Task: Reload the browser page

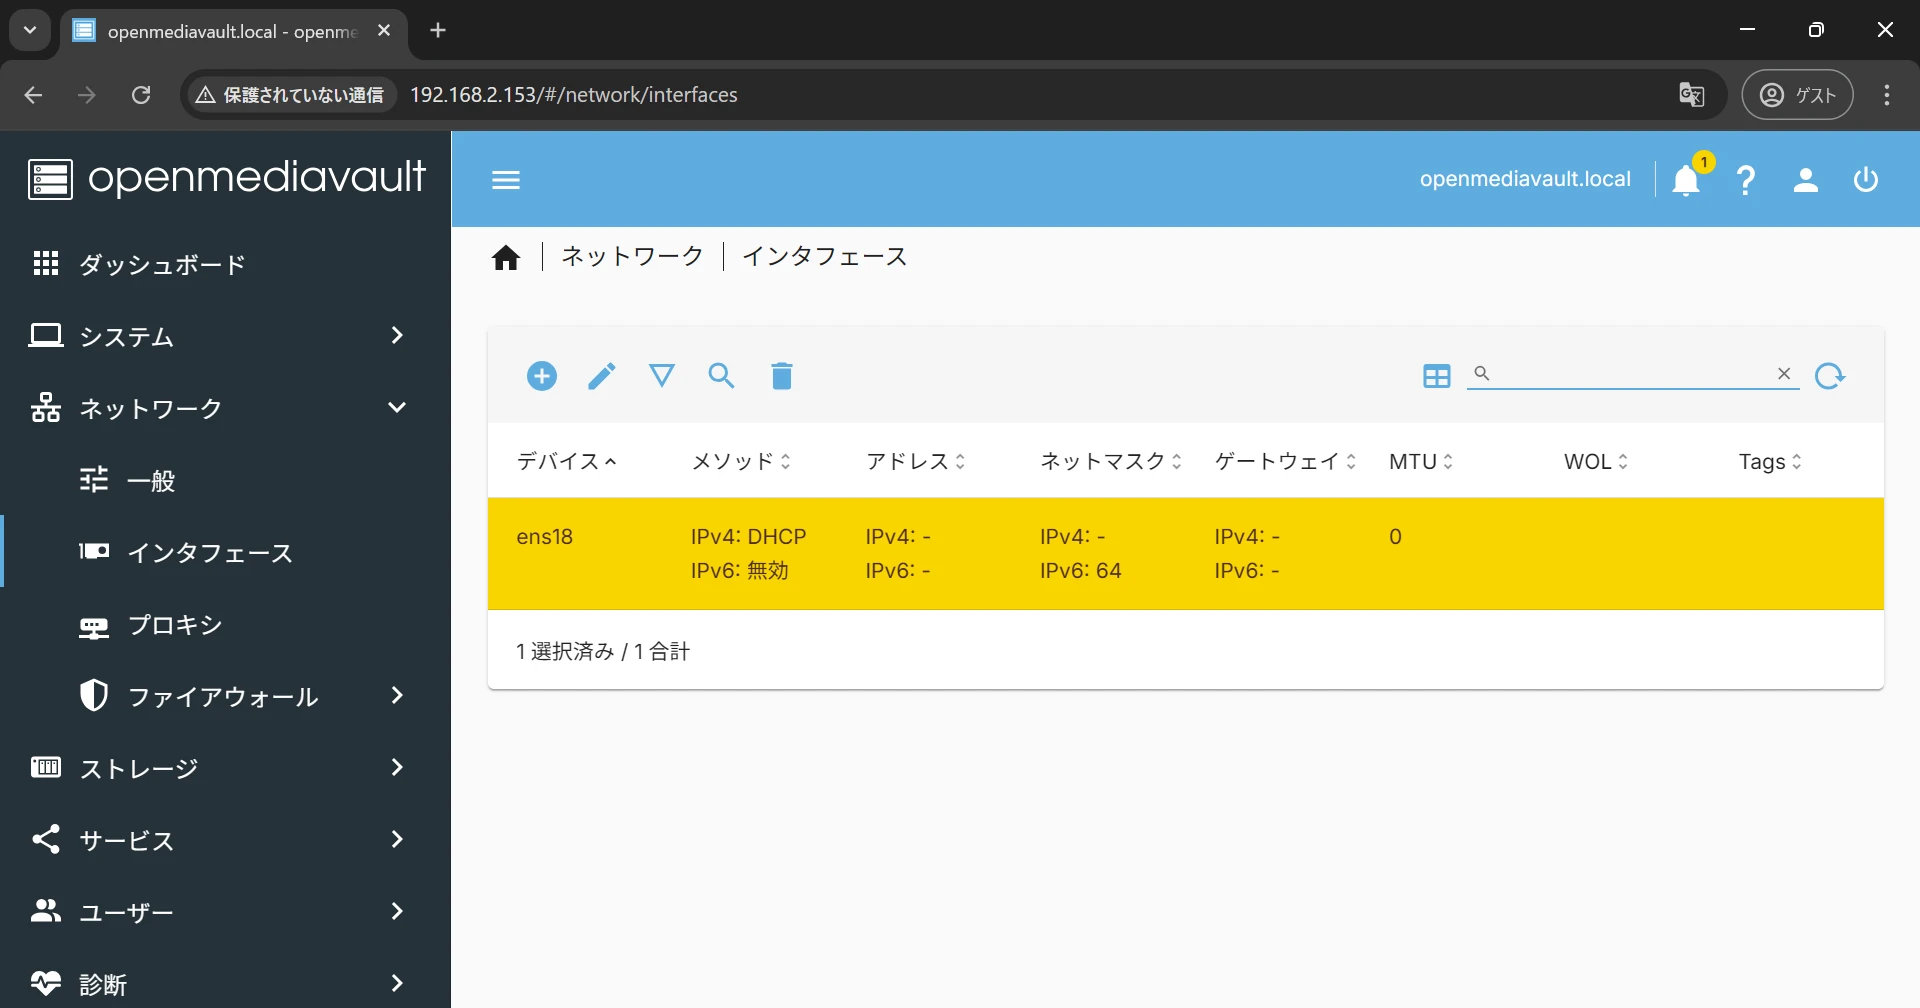Action: [141, 95]
